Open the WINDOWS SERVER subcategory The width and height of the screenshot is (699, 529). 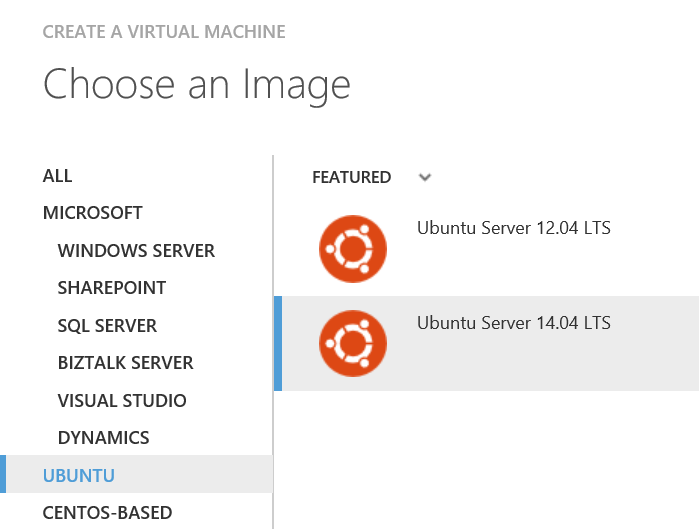(x=136, y=250)
